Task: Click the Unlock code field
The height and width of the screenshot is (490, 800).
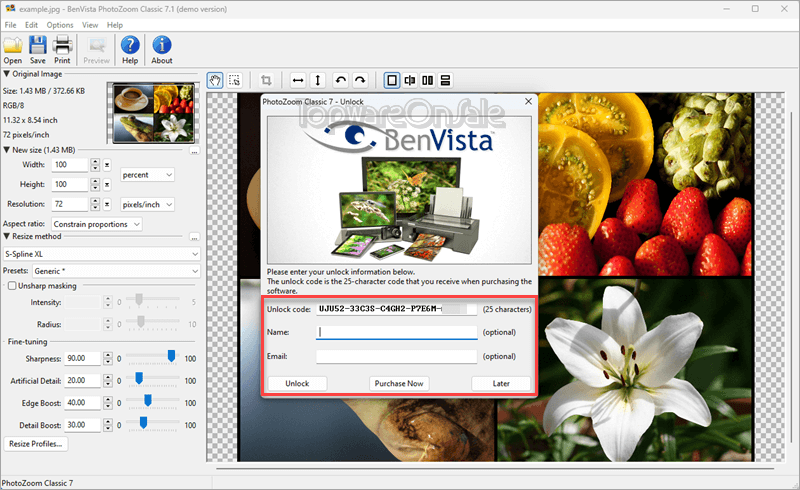Action: pos(396,309)
